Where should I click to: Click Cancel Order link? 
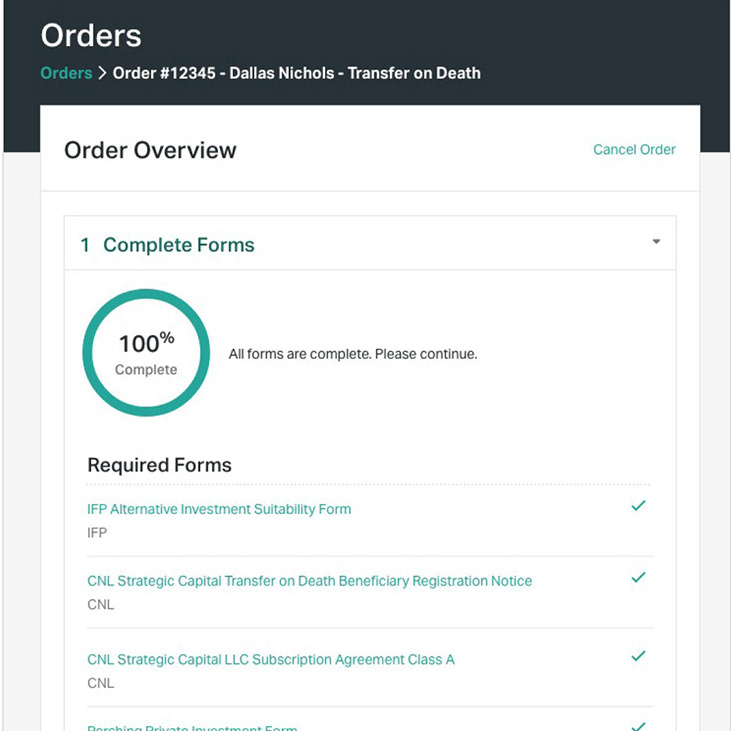pos(634,150)
